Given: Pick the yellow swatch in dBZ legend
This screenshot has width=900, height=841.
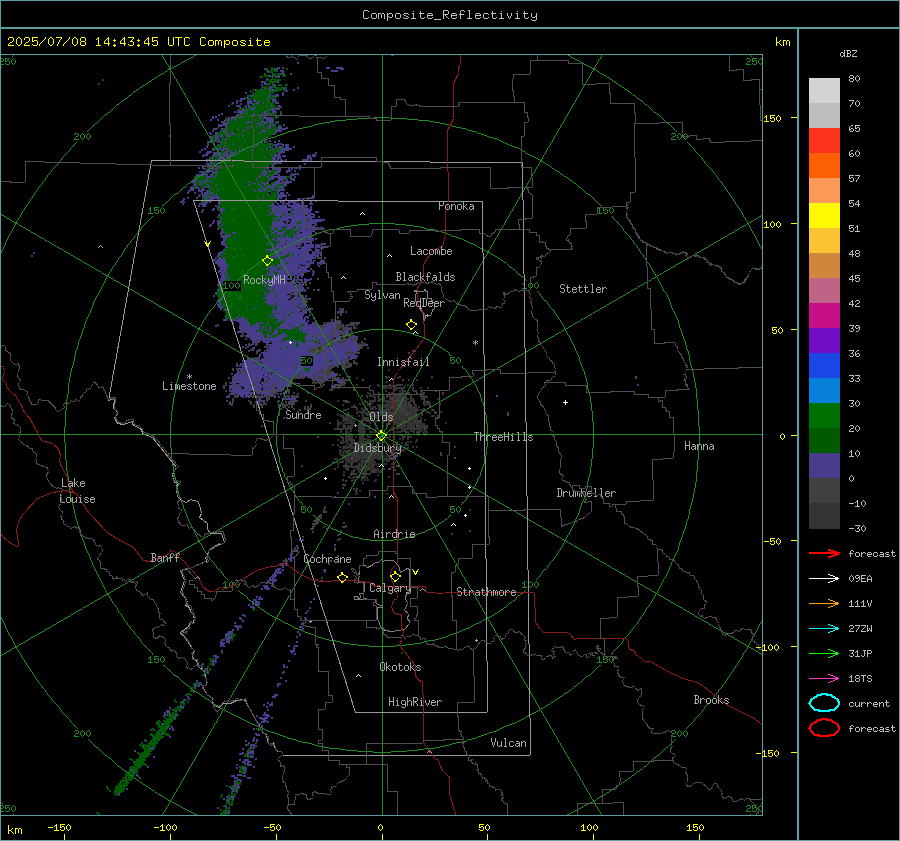Looking at the screenshot, I should coord(824,216).
